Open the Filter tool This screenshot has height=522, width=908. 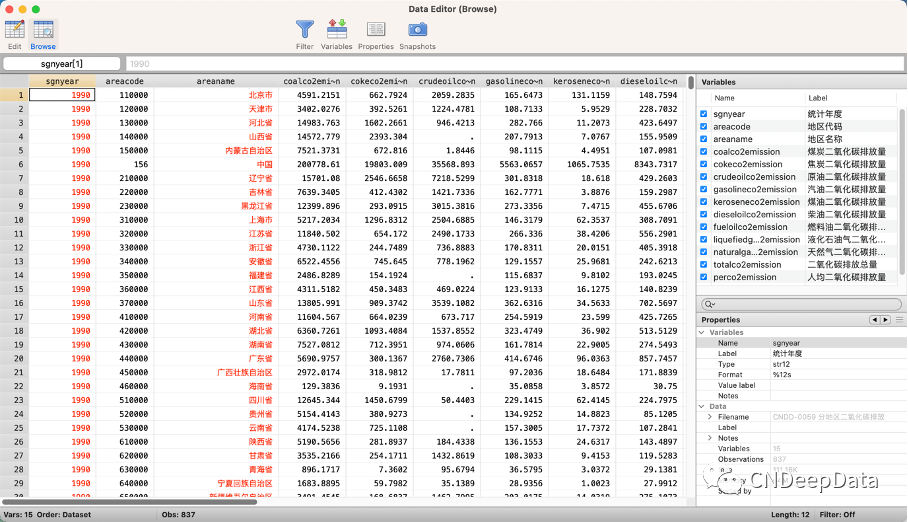pyautogui.click(x=305, y=29)
